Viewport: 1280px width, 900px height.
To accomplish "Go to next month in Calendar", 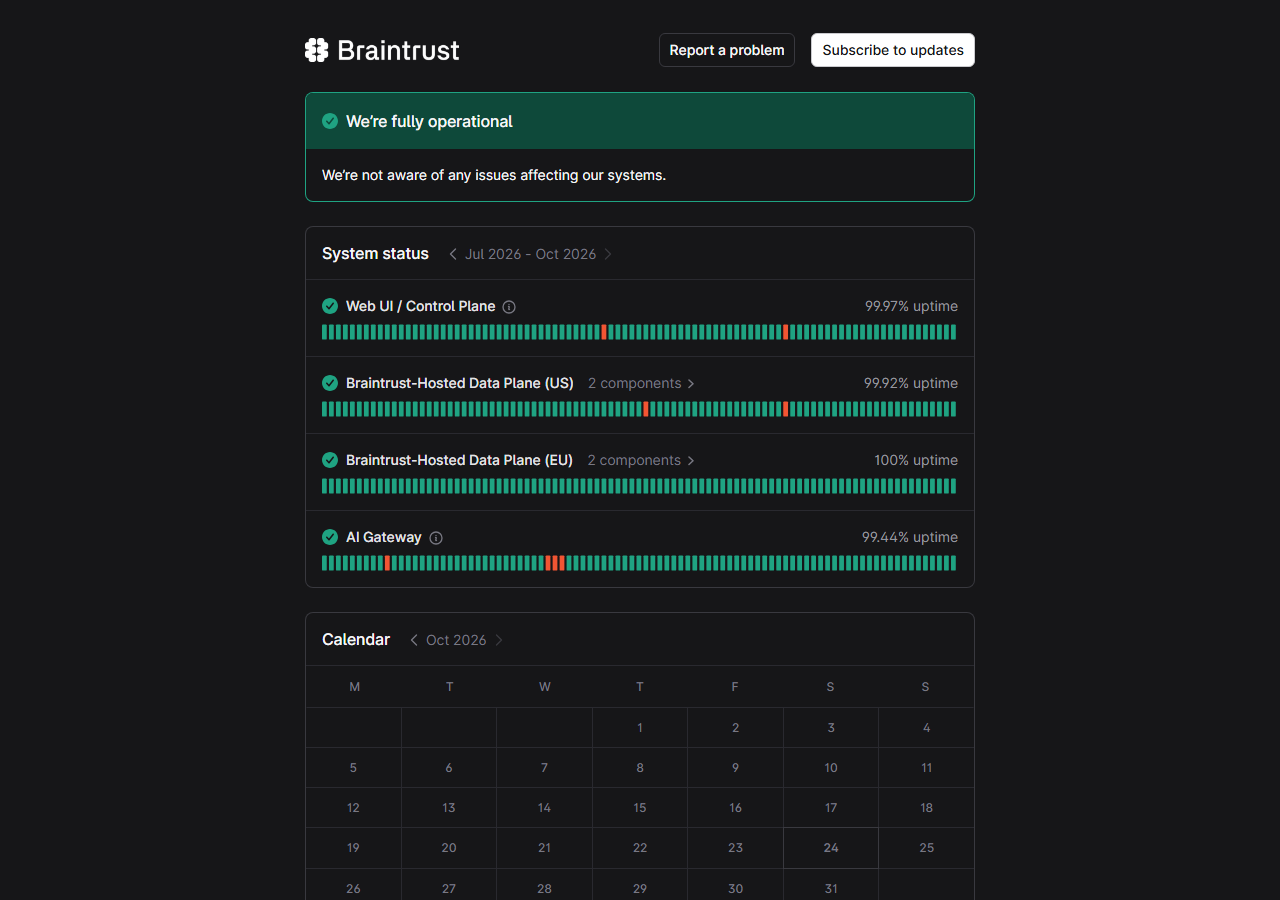I will (499, 640).
